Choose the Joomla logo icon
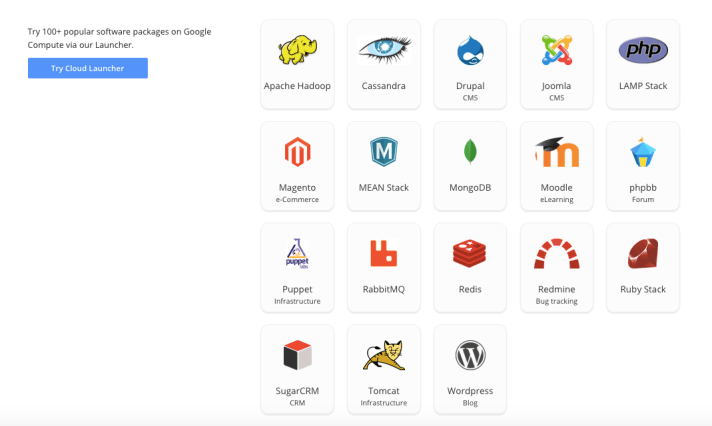The width and height of the screenshot is (712, 426). pos(557,50)
